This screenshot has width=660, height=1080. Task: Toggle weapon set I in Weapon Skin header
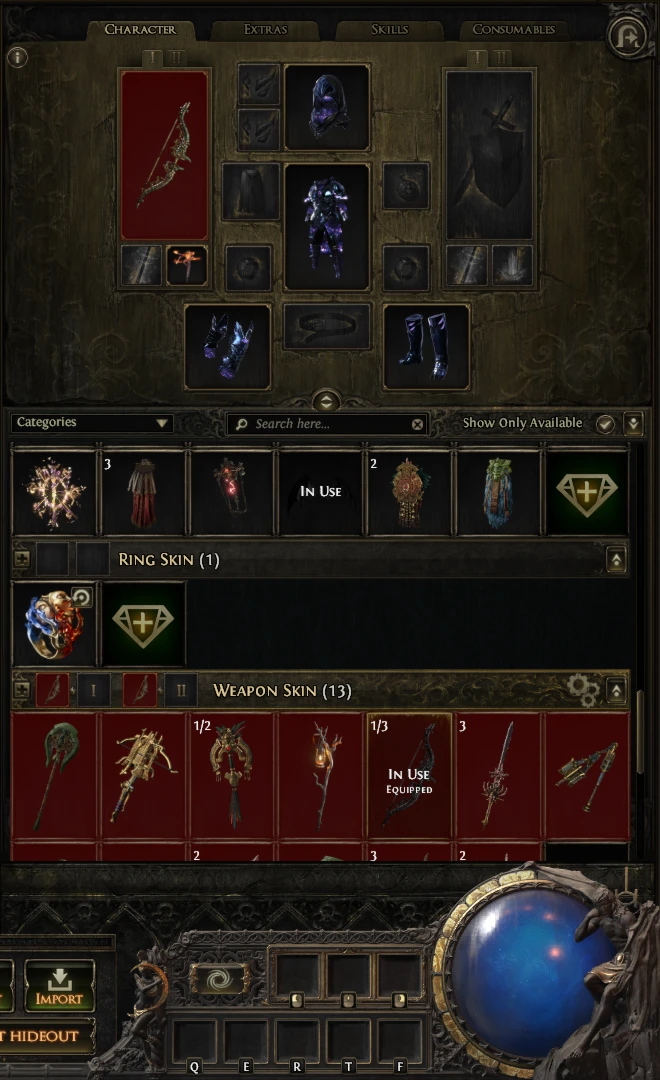(x=92, y=690)
